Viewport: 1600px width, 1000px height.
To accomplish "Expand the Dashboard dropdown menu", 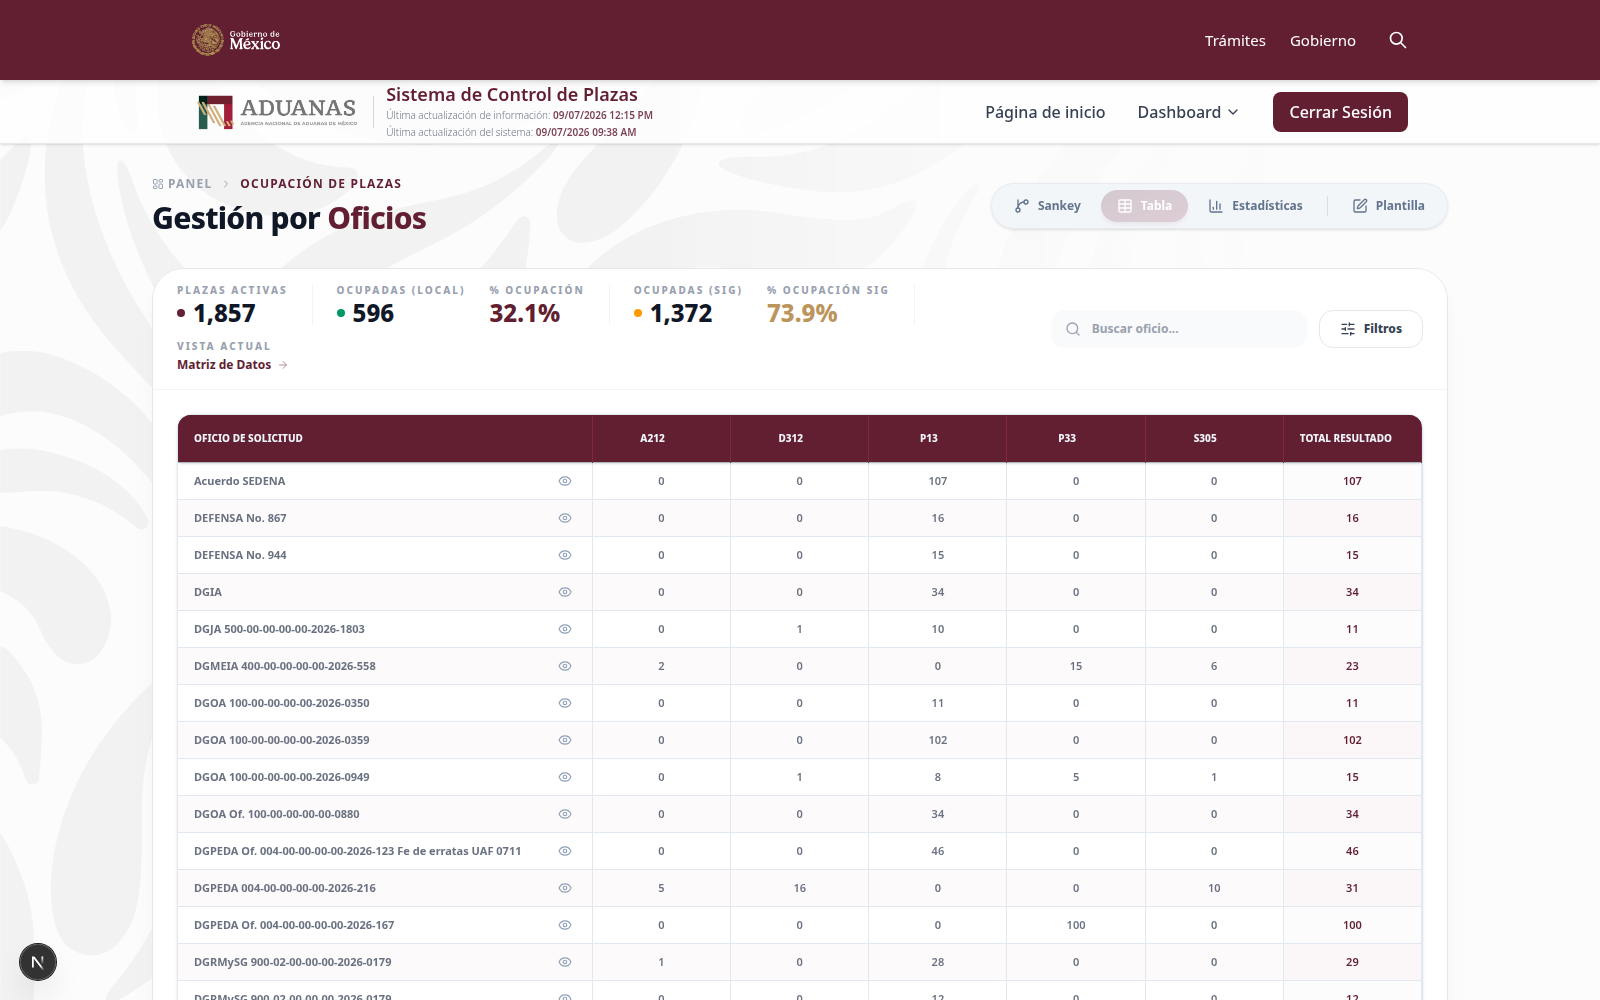I will pos(1188,112).
